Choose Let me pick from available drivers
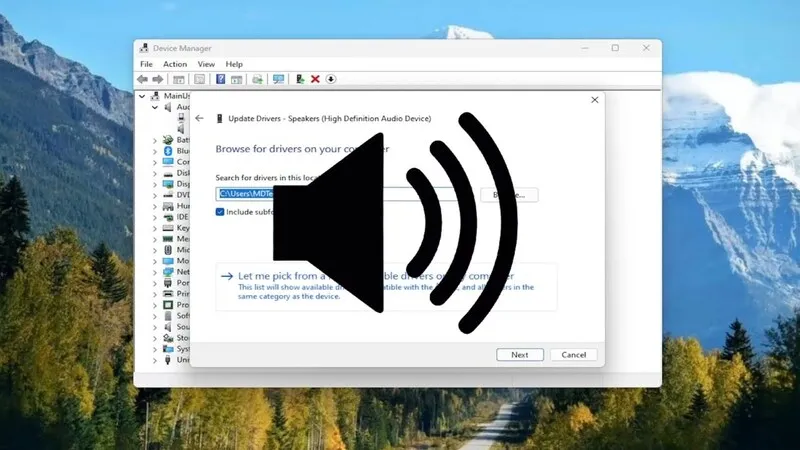The image size is (800, 450). [300, 275]
